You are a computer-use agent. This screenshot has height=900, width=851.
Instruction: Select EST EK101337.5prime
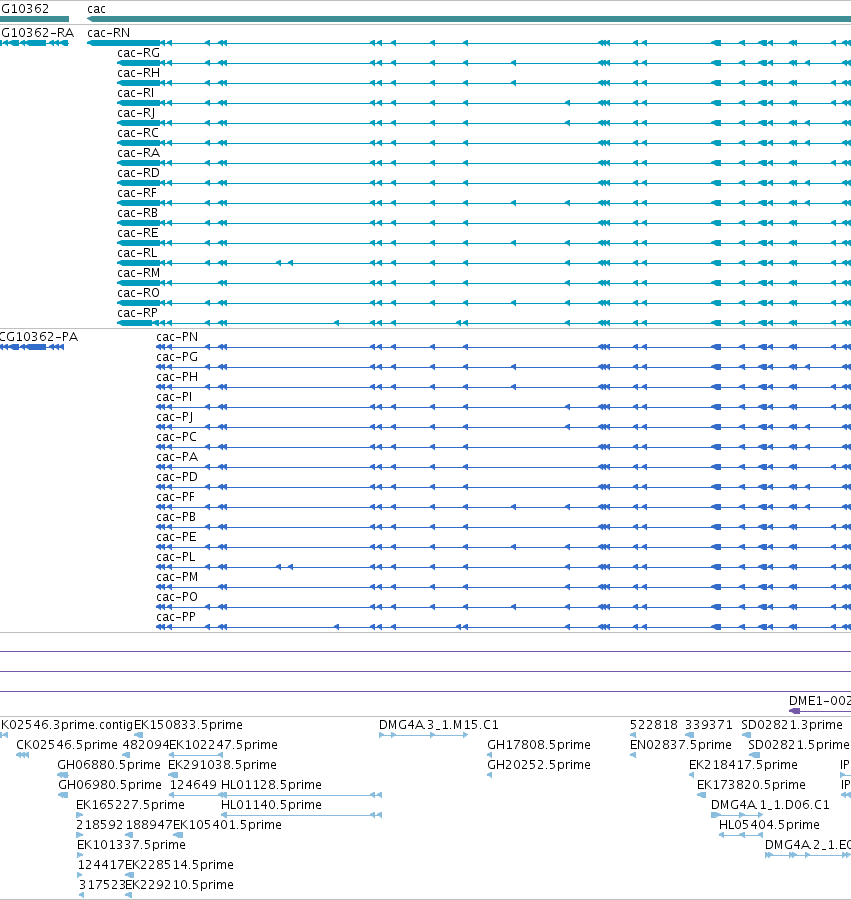pyautogui.click(x=131, y=845)
